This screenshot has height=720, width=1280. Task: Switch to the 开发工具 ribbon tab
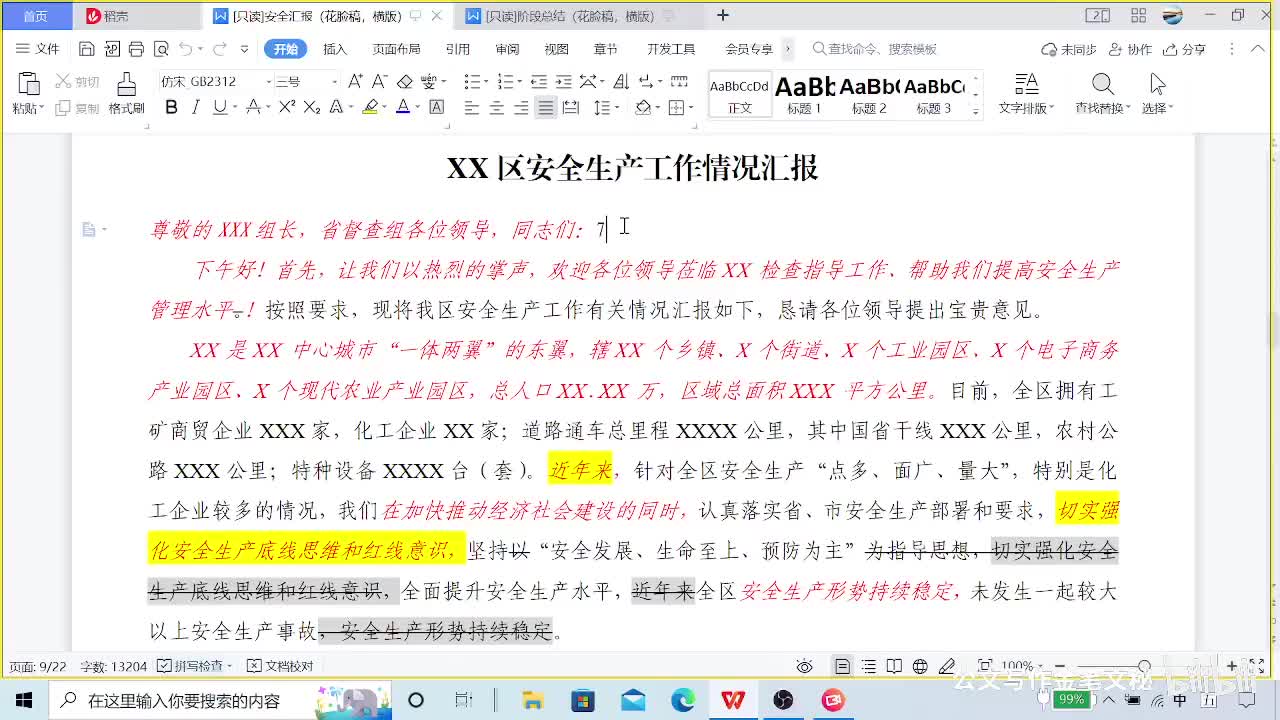point(670,49)
